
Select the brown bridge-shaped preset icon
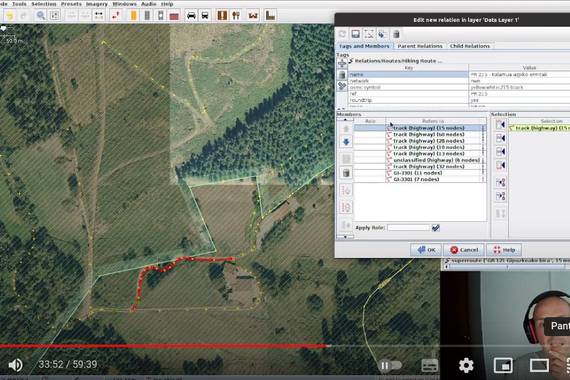point(253,15)
